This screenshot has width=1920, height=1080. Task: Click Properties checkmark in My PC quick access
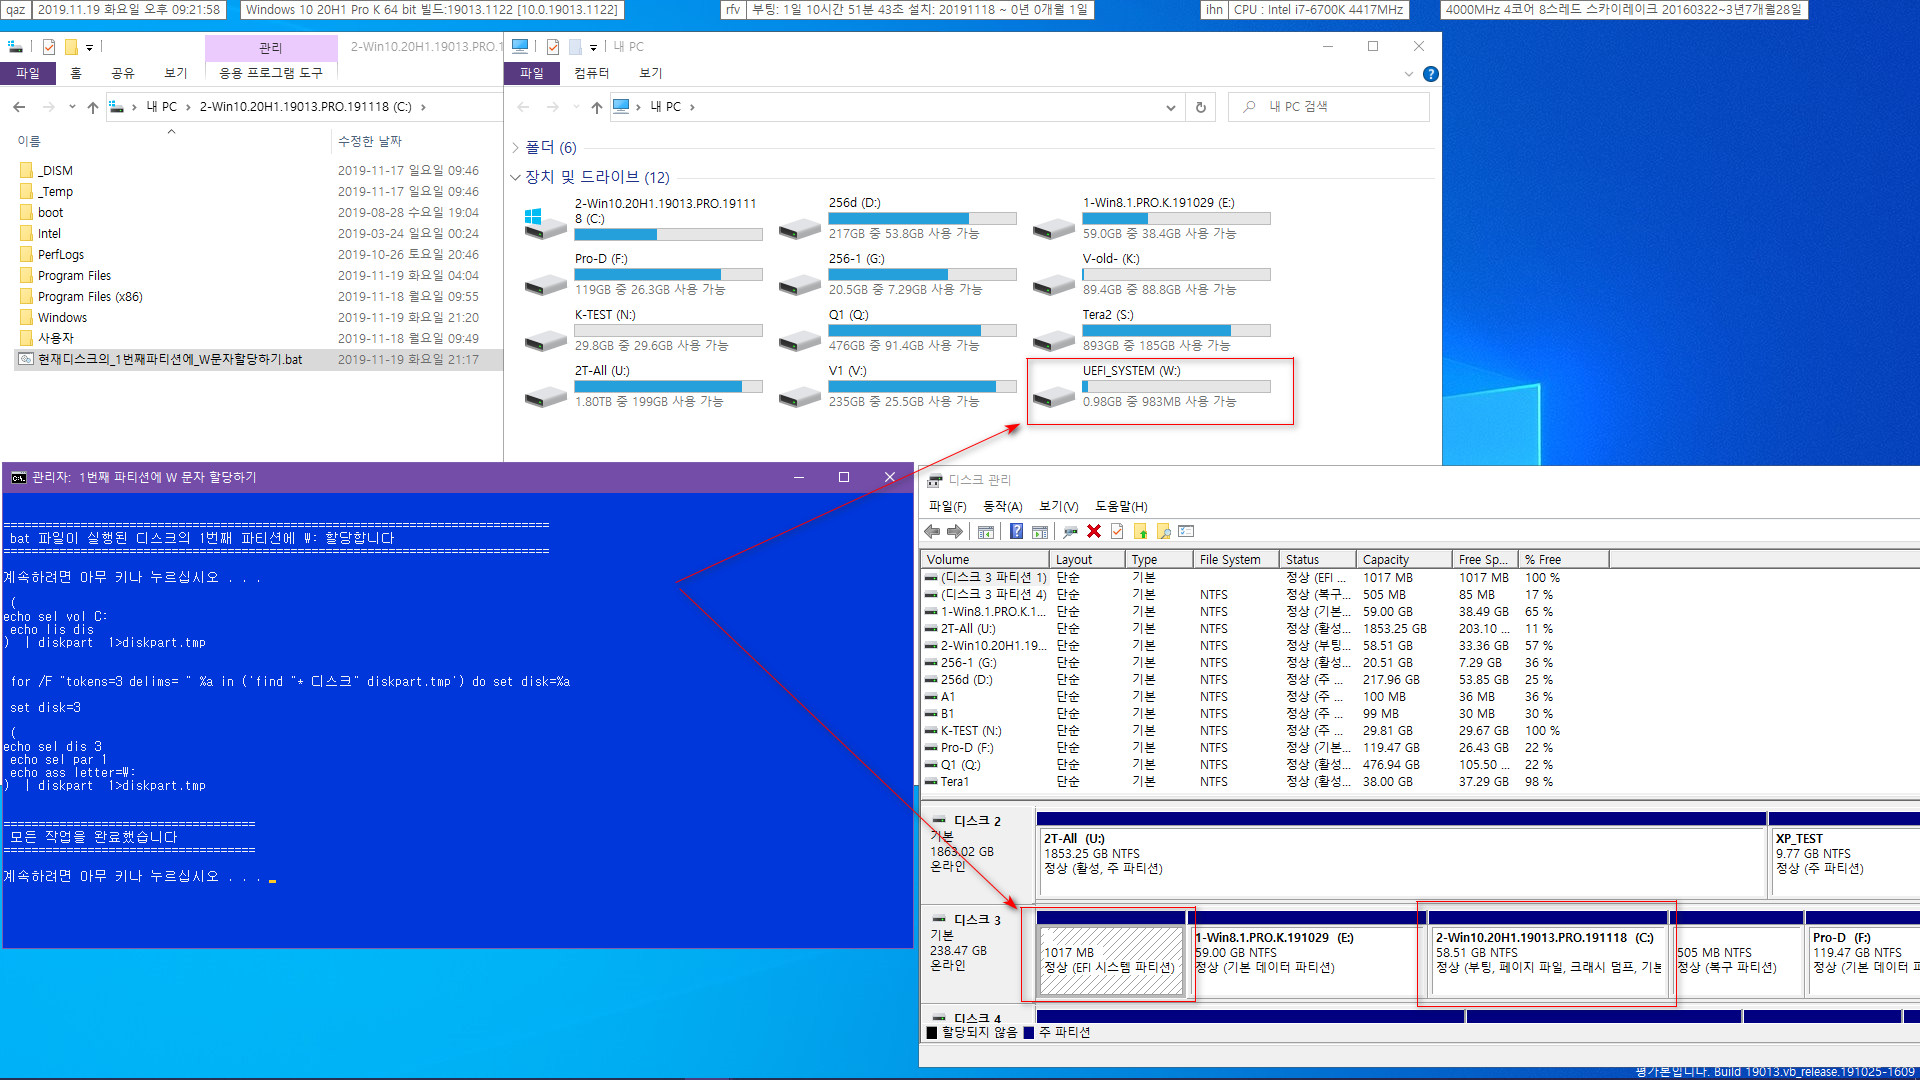(552, 46)
